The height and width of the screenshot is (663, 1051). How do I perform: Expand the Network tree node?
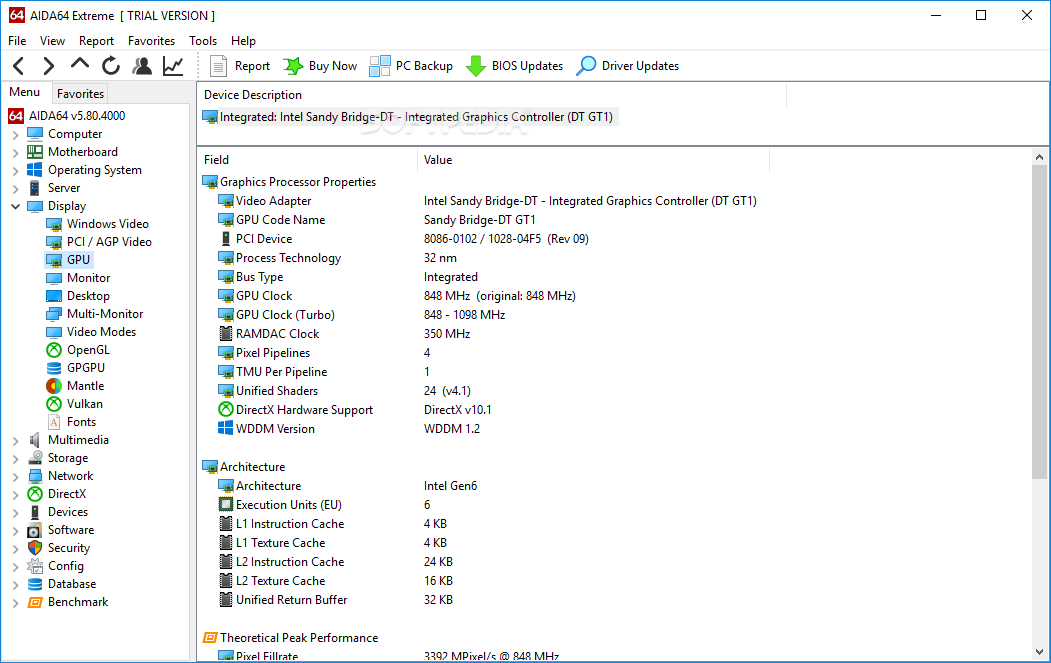tap(15, 477)
